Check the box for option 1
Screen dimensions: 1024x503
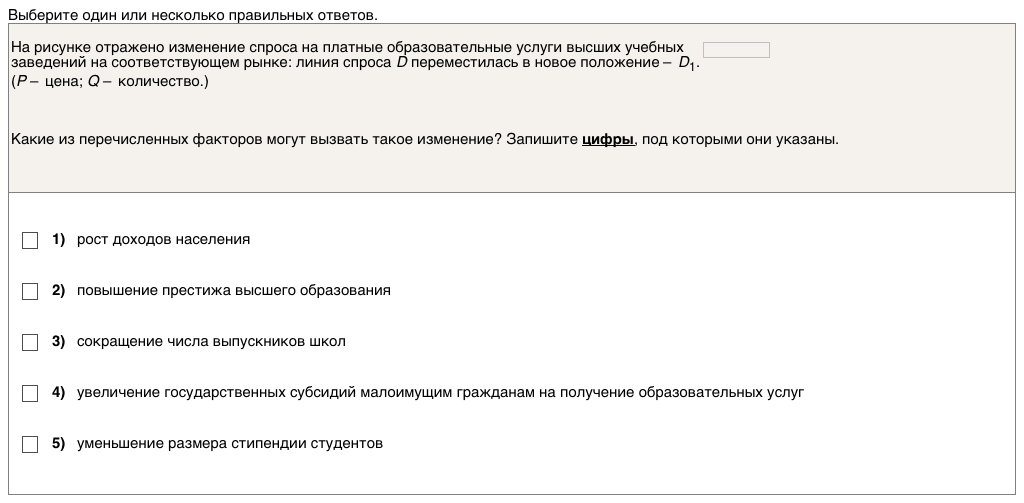[30, 240]
